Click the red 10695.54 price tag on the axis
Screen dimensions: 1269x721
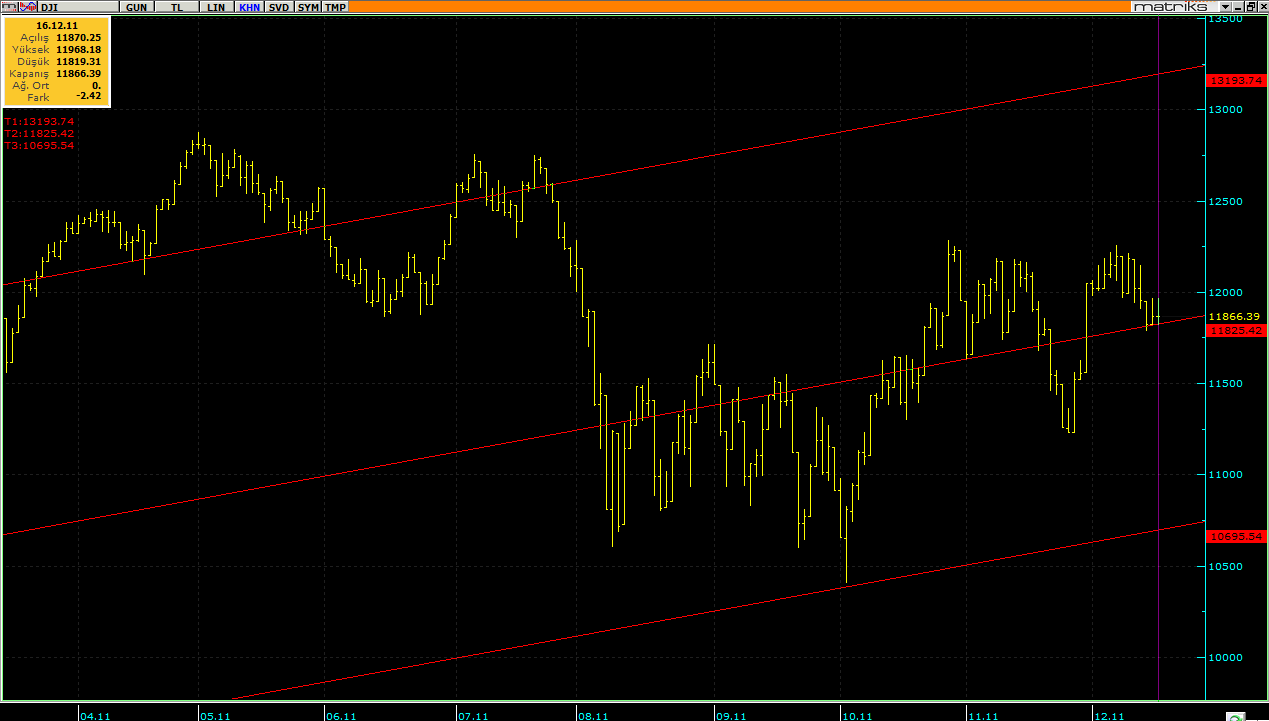(x=1236, y=536)
